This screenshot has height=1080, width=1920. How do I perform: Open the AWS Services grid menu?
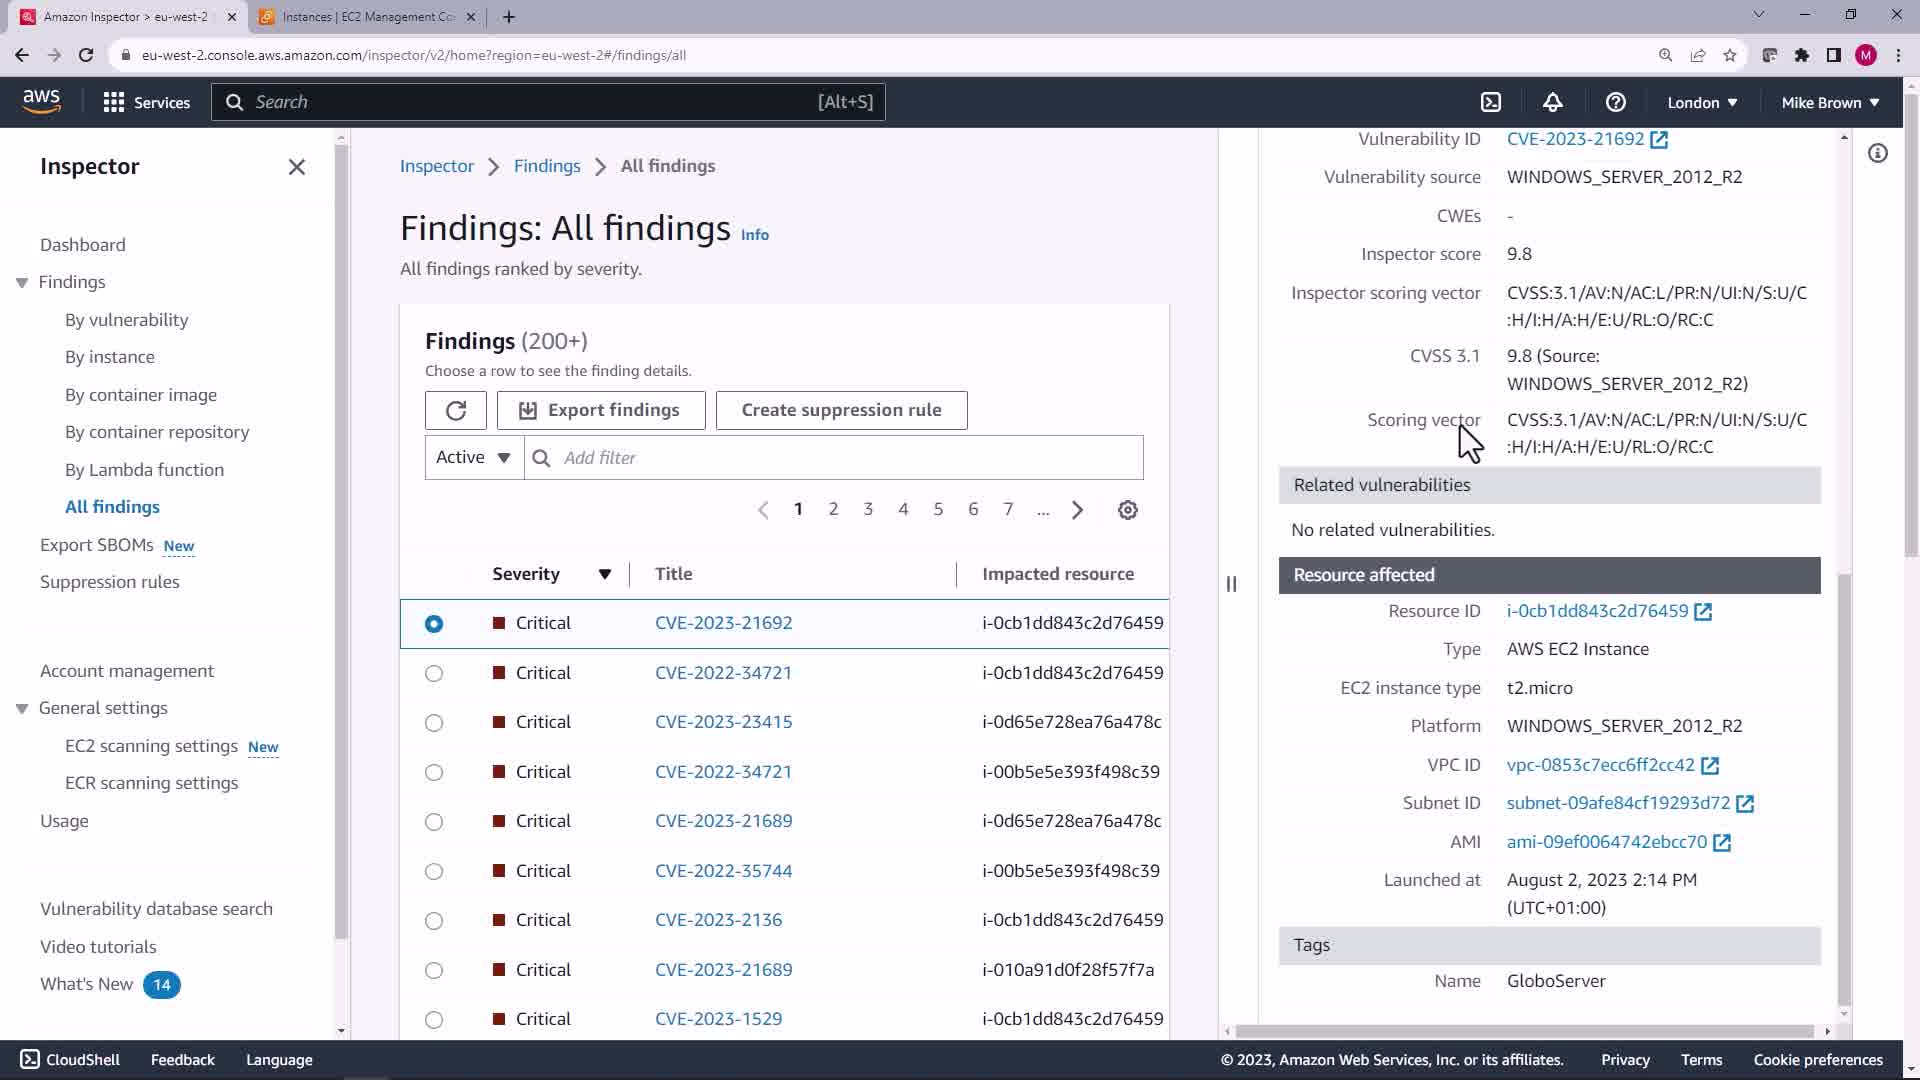click(114, 102)
